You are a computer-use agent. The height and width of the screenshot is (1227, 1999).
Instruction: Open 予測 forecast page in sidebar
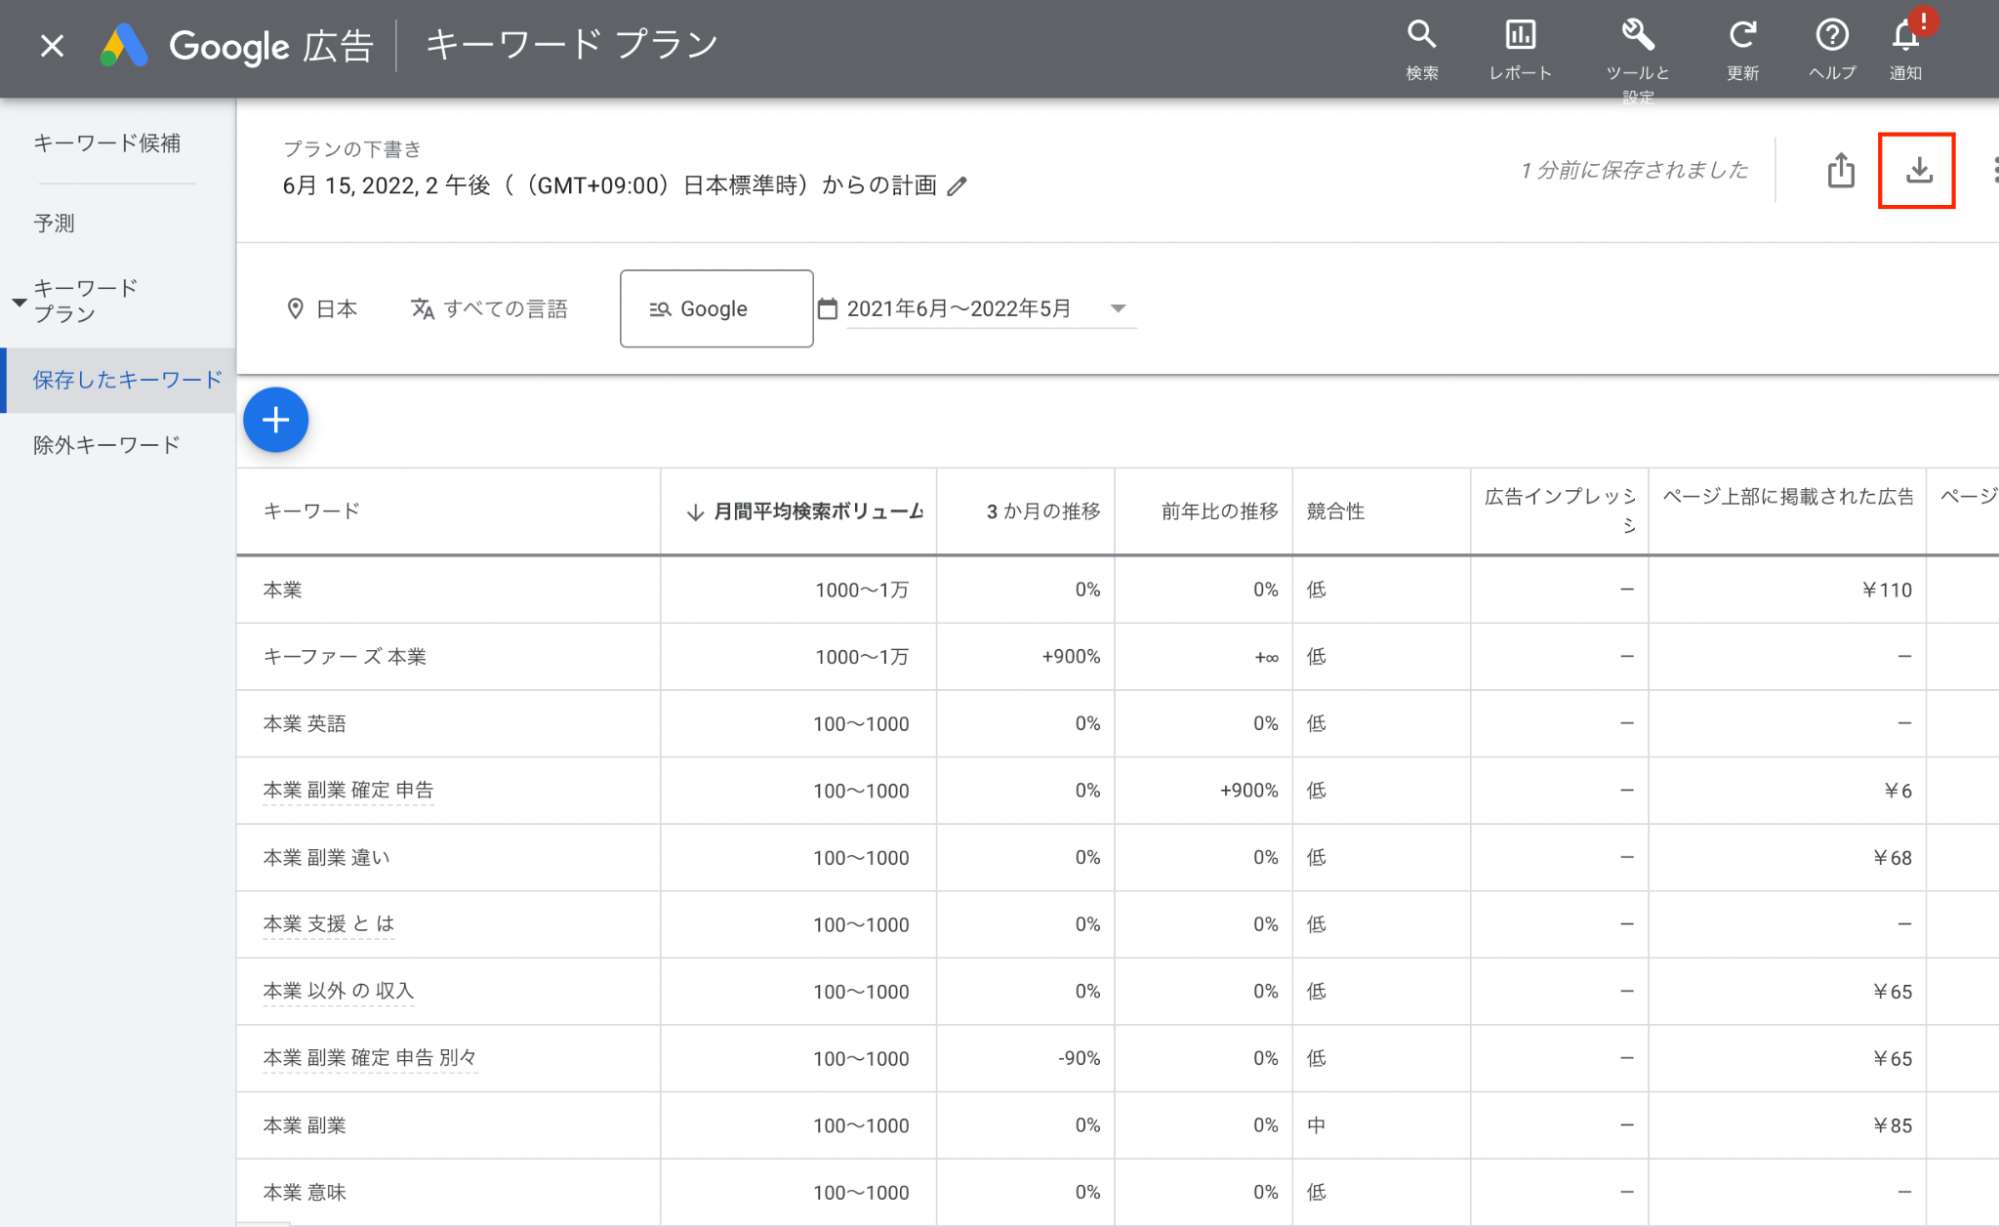pyautogui.click(x=54, y=223)
